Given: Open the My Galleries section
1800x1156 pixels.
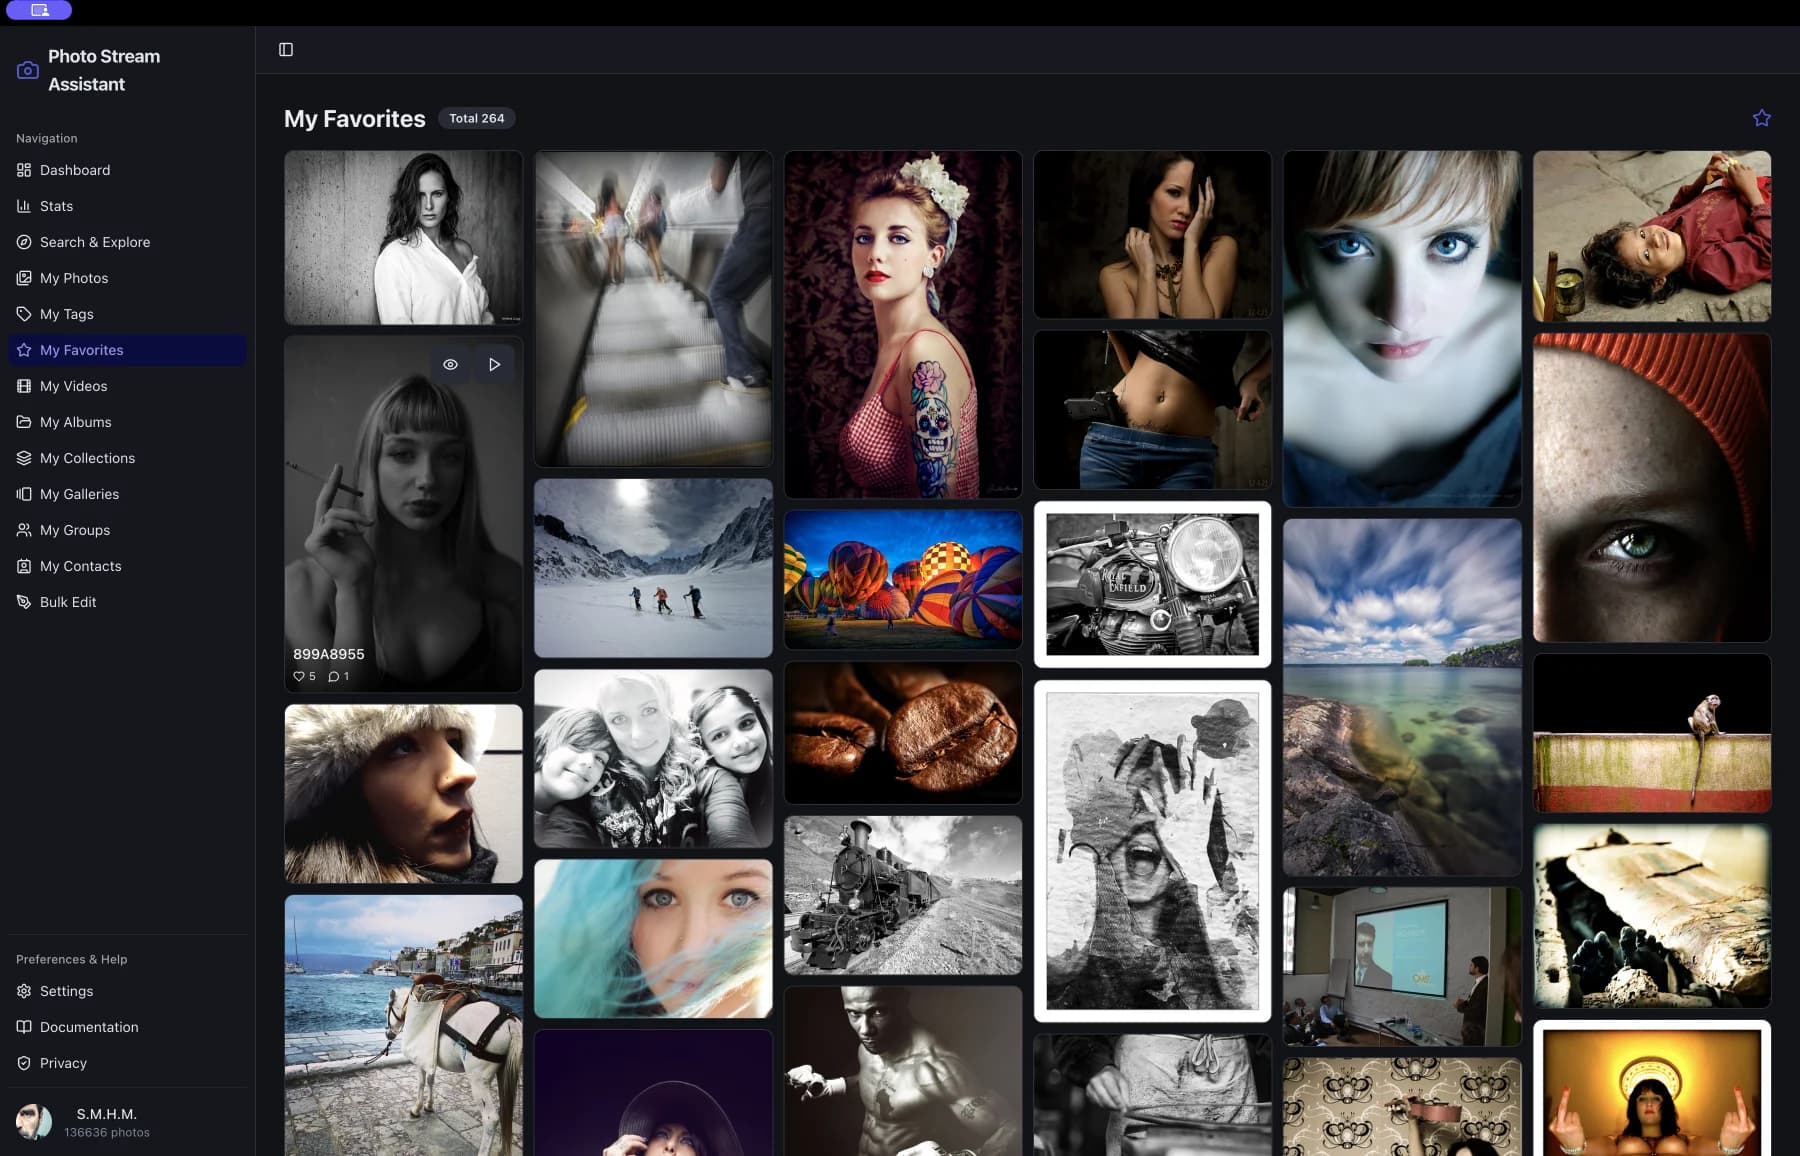Looking at the screenshot, I should (79, 494).
